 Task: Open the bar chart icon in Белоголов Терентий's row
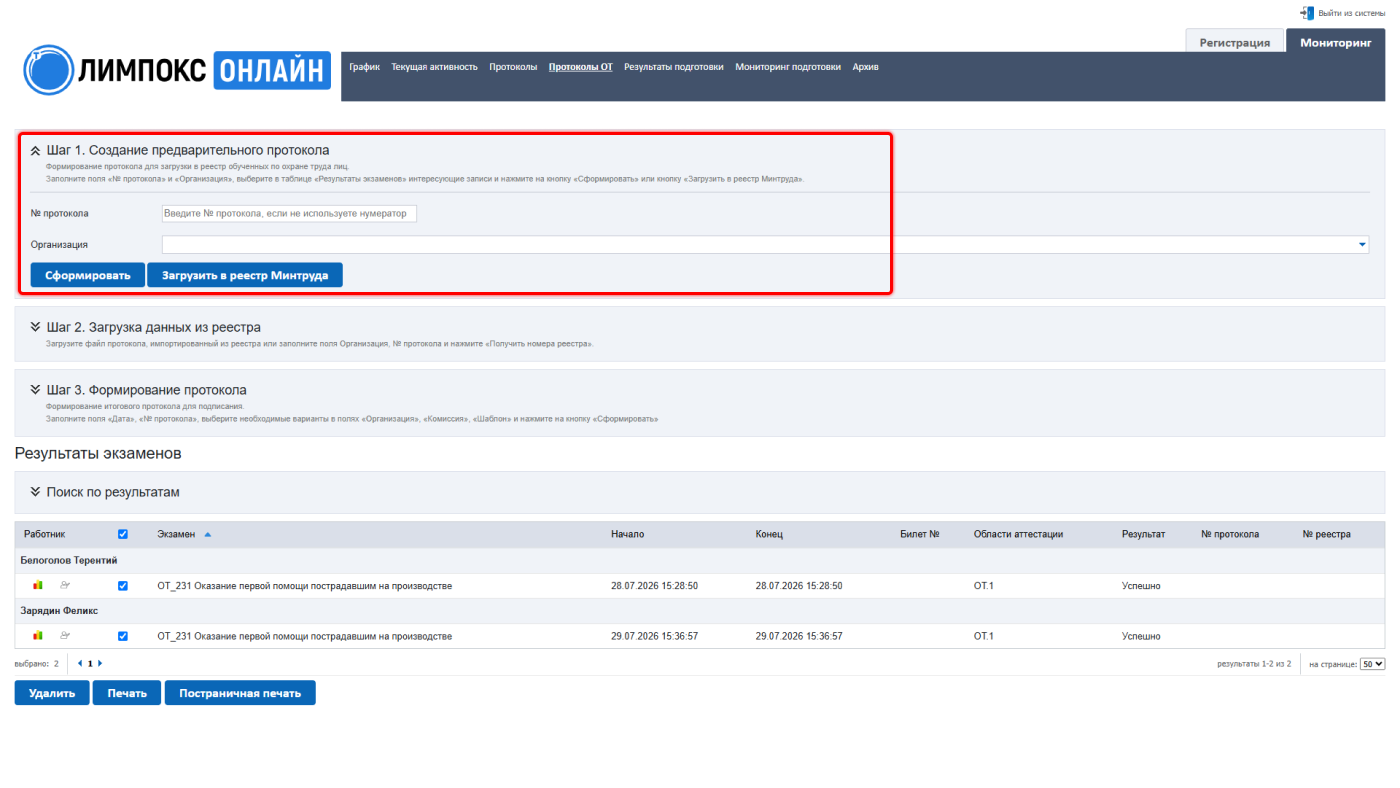38,585
